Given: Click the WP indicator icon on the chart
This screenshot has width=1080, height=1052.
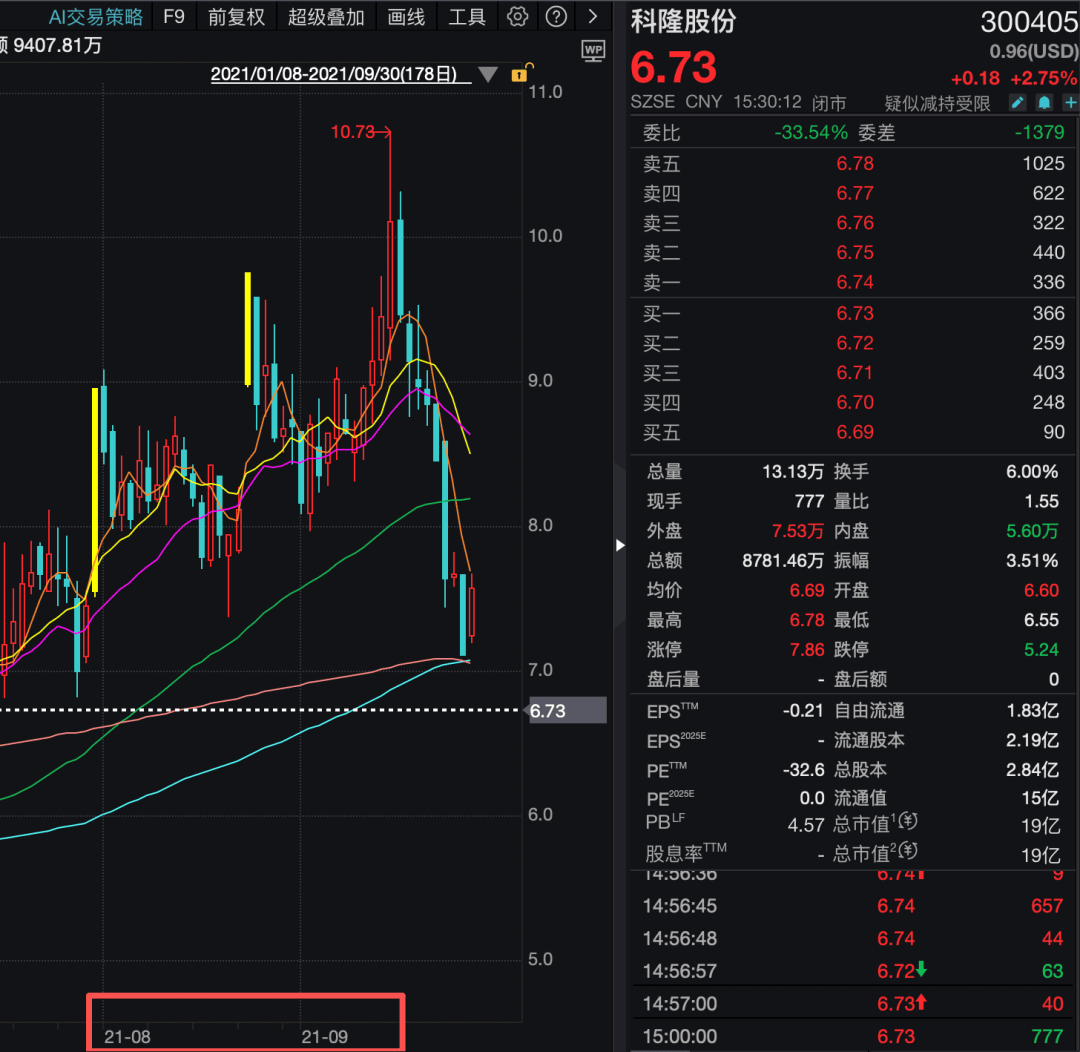Looking at the screenshot, I should point(593,50).
